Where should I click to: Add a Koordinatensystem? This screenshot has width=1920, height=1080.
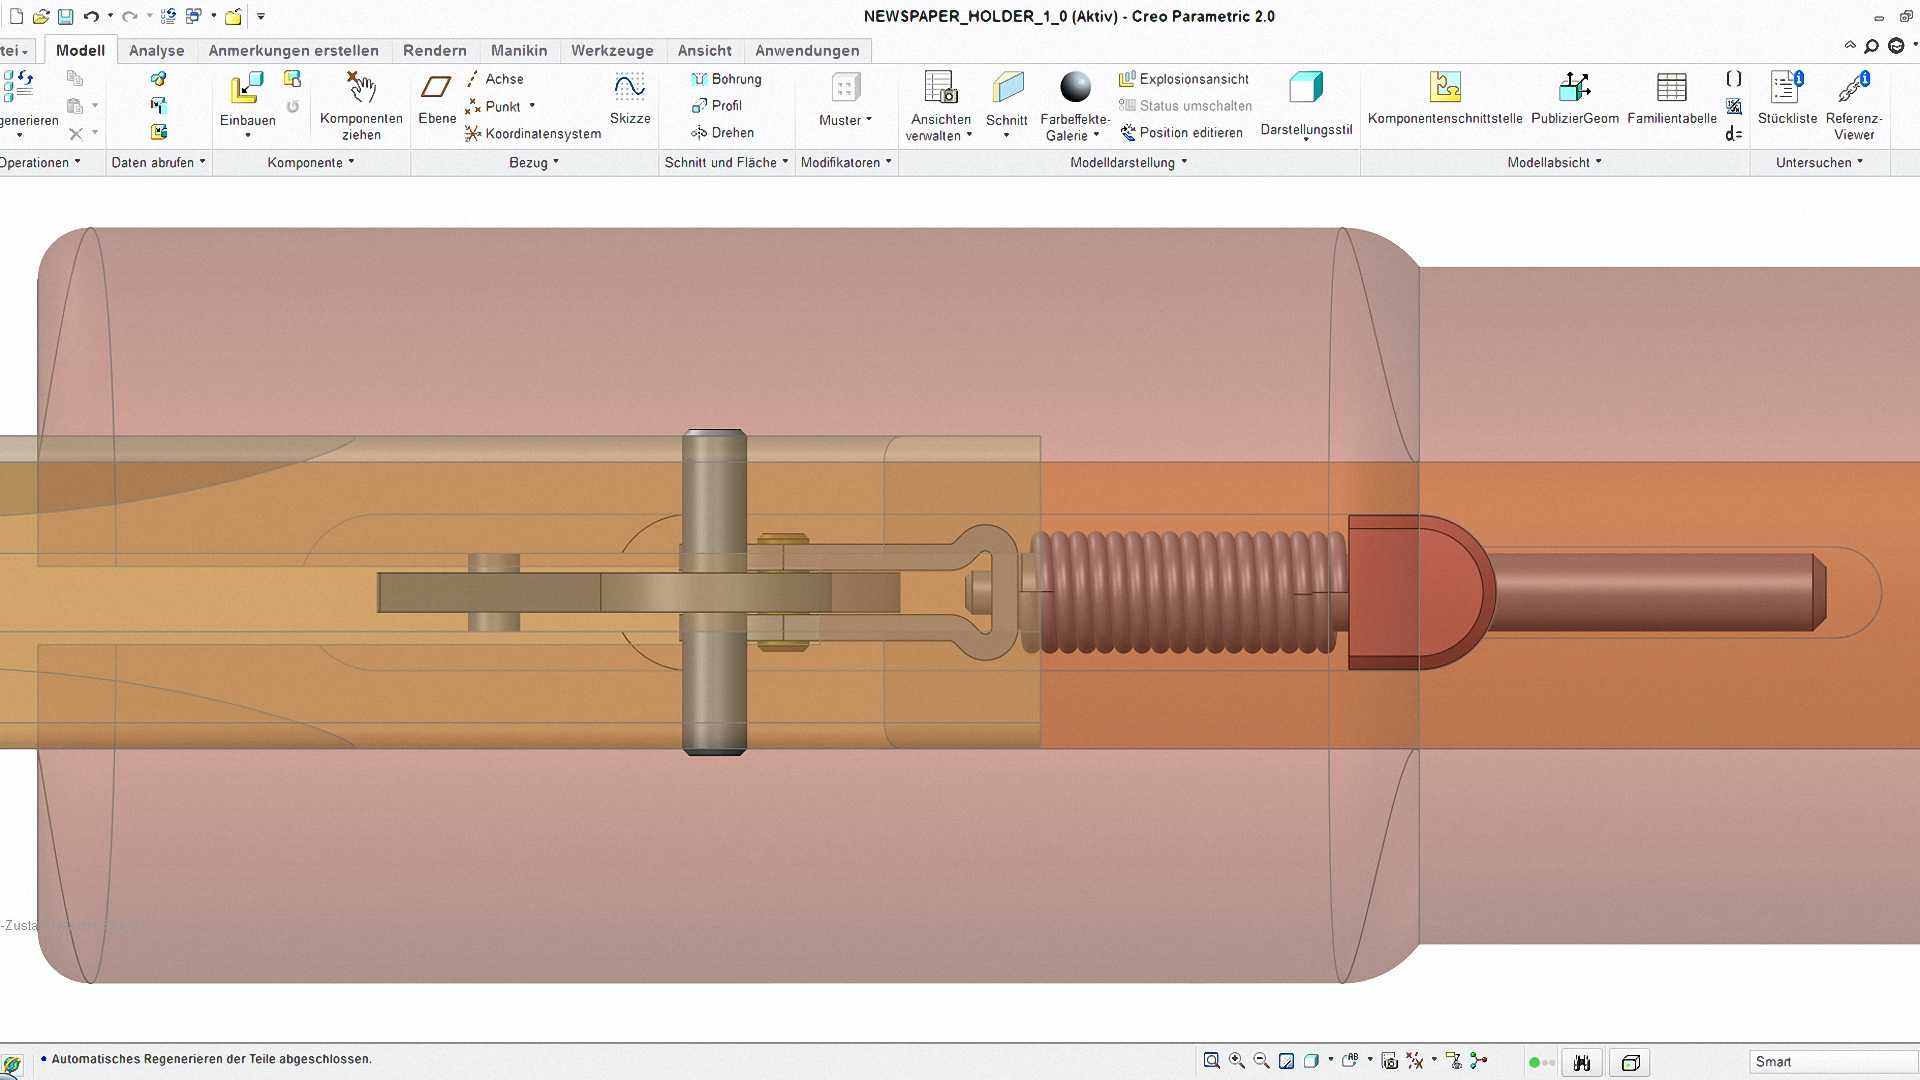(x=533, y=133)
